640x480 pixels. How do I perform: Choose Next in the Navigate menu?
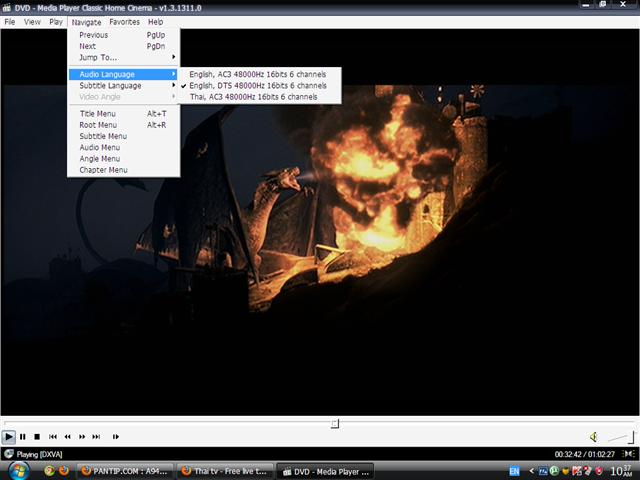tap(124, 47)
